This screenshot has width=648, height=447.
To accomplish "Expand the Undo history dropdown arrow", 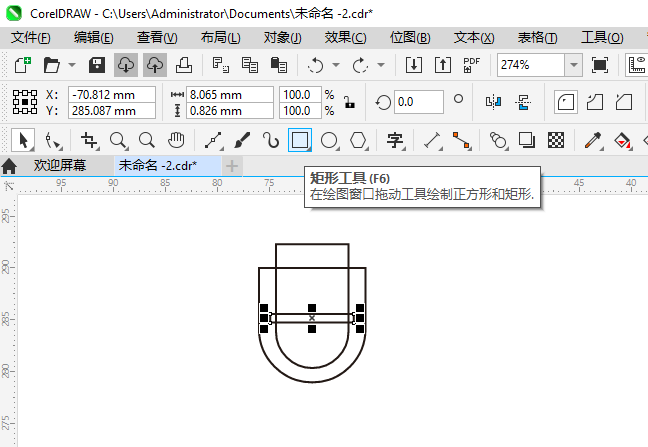I will pos(336,65).
